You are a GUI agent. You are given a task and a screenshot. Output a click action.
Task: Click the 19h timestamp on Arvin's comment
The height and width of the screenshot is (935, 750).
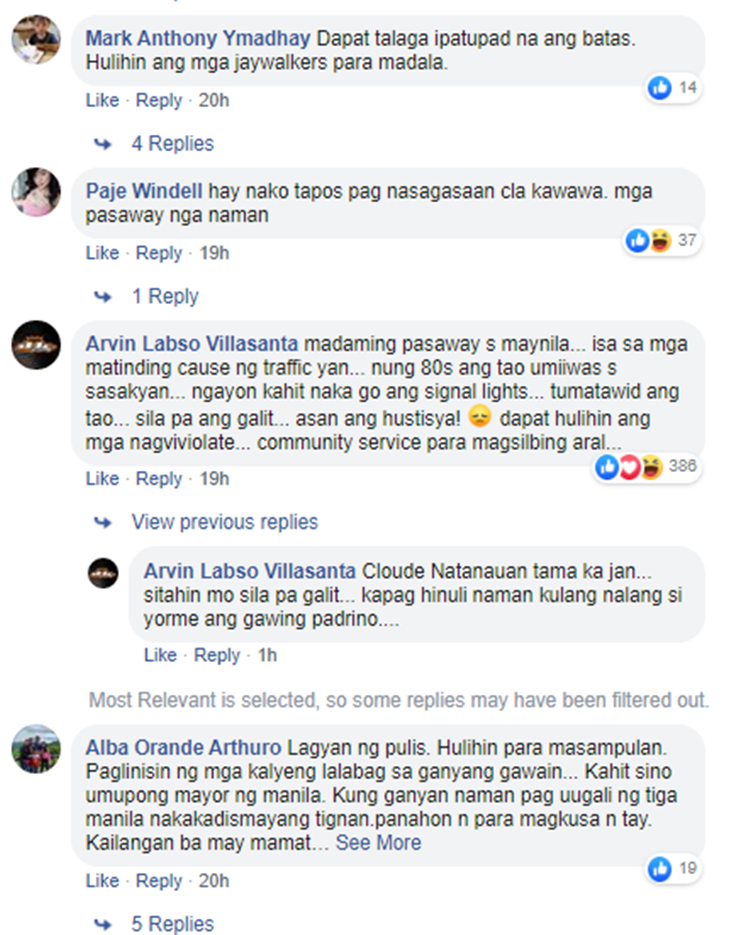[214, 479]
